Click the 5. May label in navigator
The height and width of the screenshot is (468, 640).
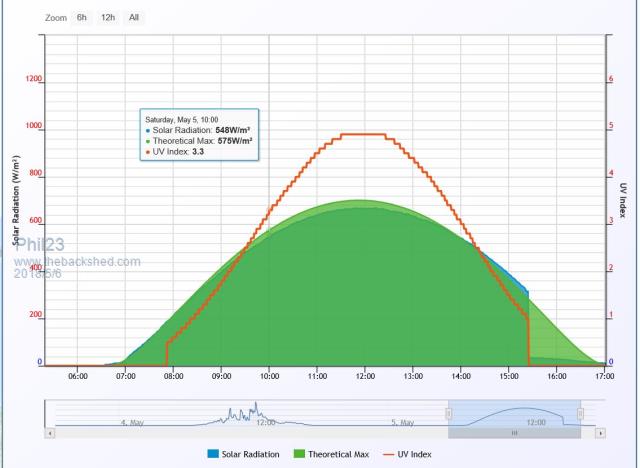tap(403, 422)
